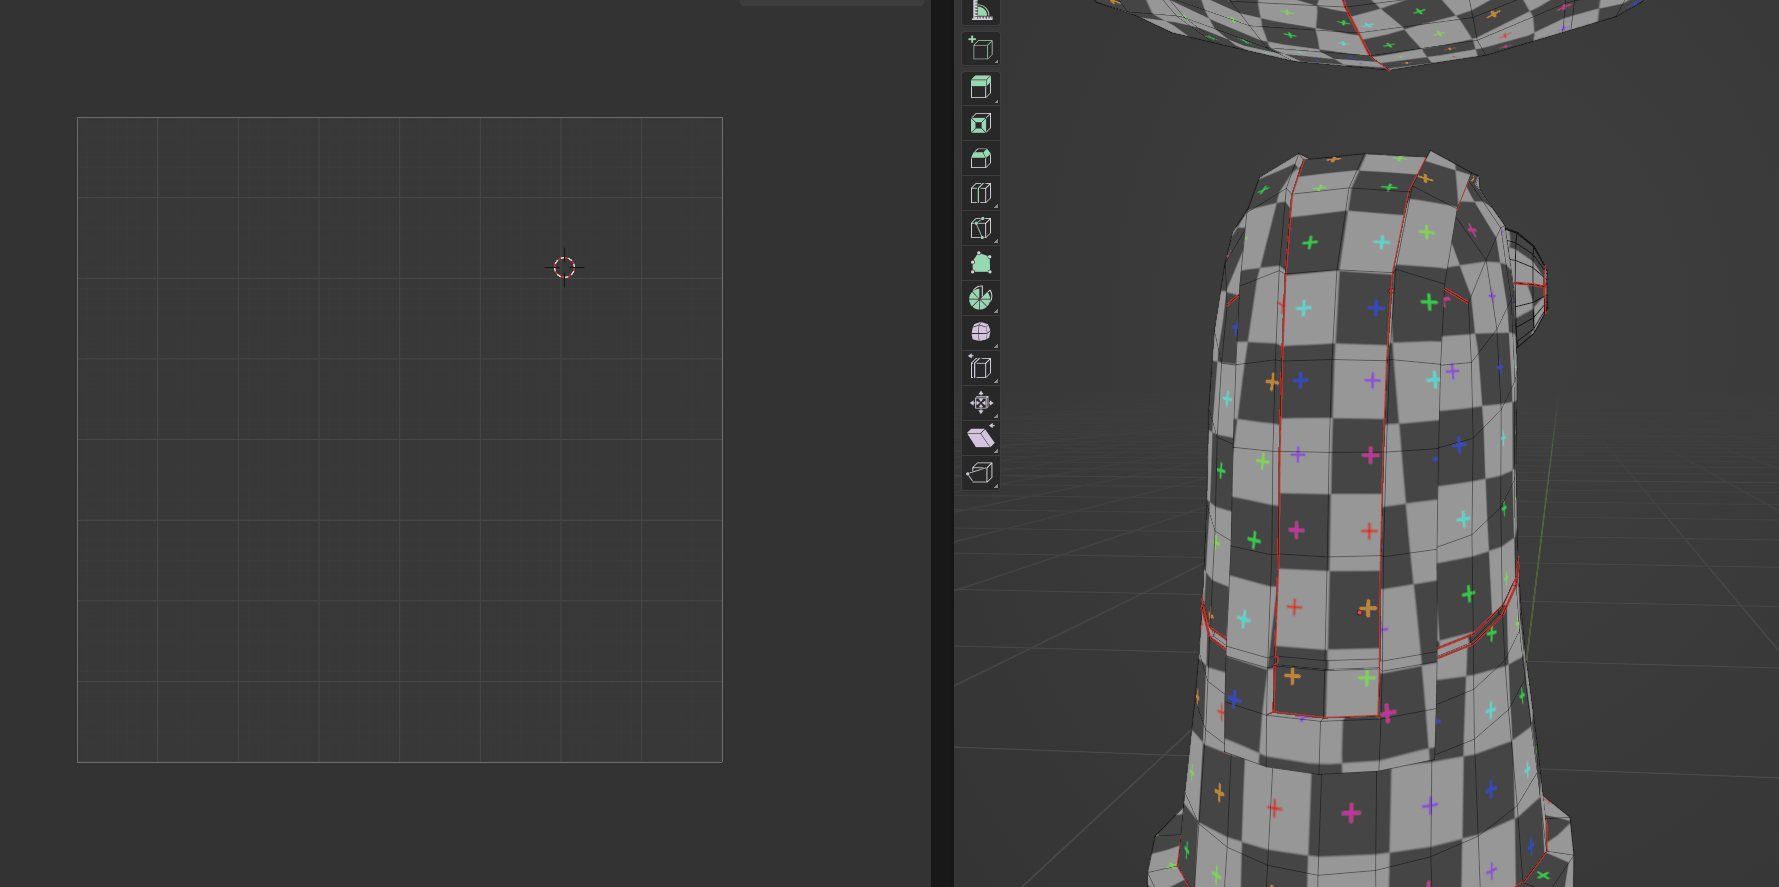Select the Measure tool
The width and height of the screenshot is (1779, 887).
pos(981,10)
